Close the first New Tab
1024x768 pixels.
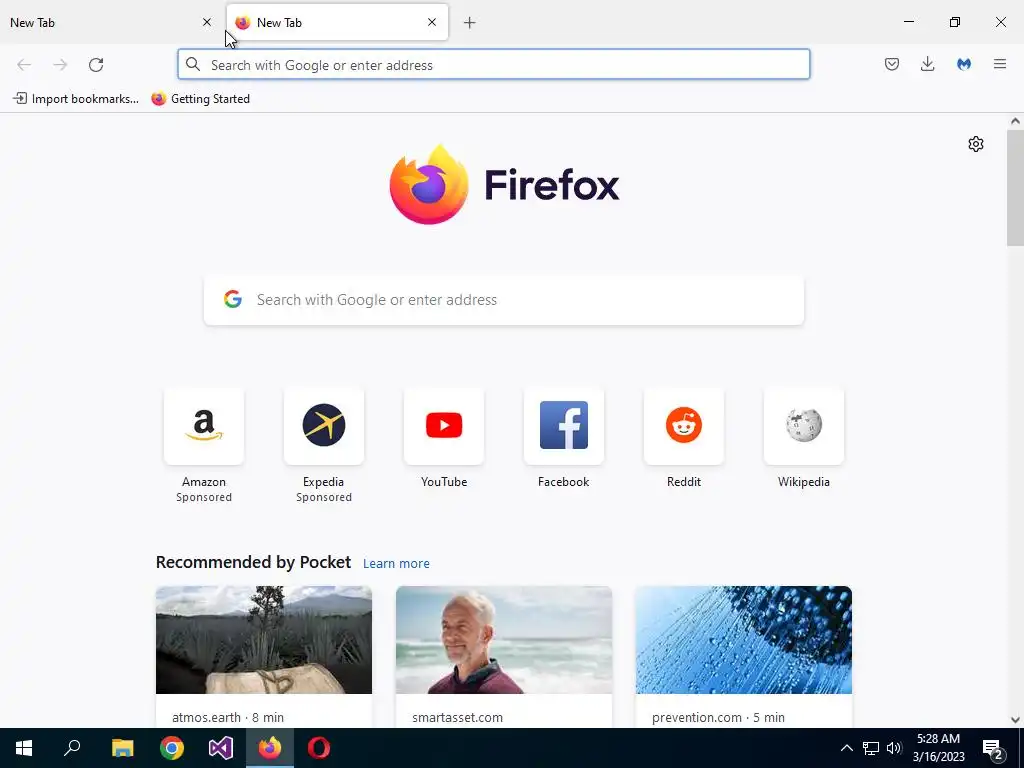pos(207,22)
